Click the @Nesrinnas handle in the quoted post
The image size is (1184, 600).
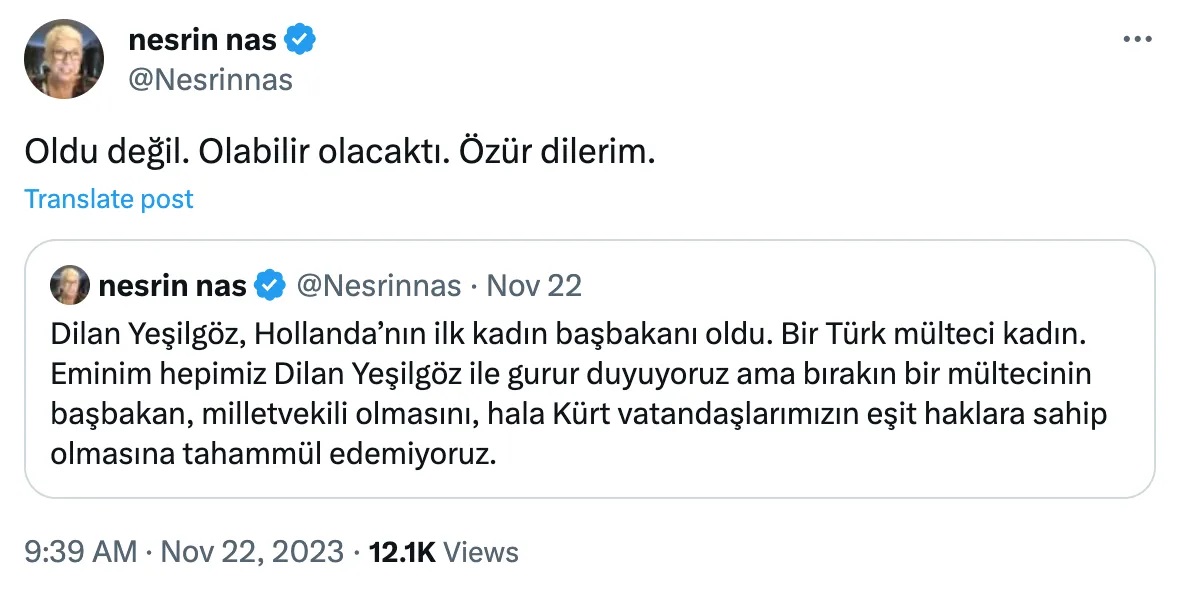(379, 287)
